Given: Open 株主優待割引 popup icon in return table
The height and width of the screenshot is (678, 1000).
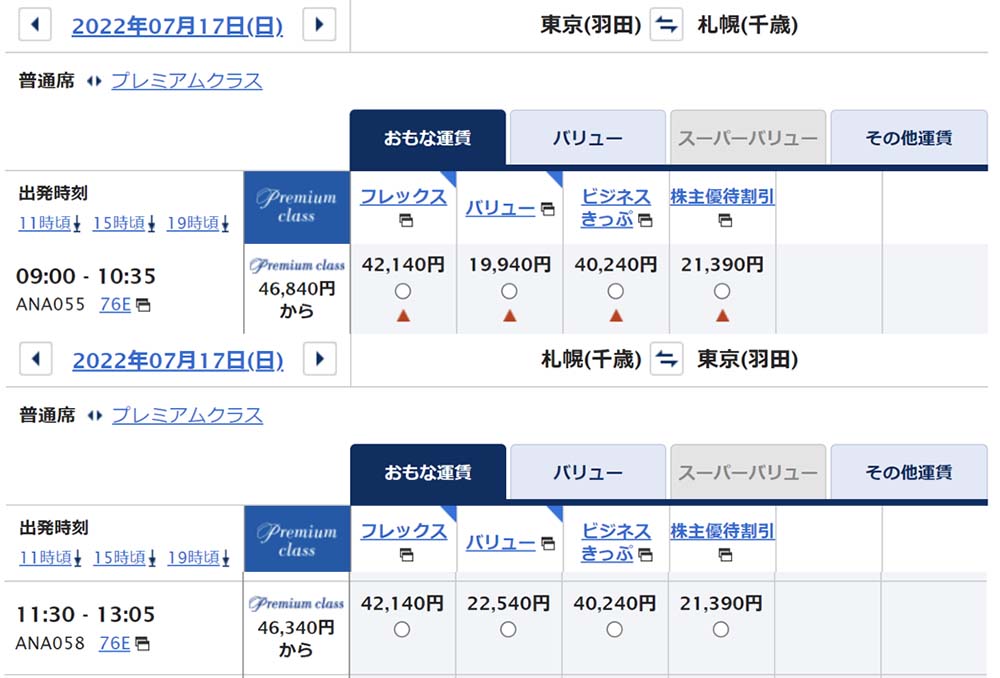Looking at the screenshot, I should tap(725, 555).
